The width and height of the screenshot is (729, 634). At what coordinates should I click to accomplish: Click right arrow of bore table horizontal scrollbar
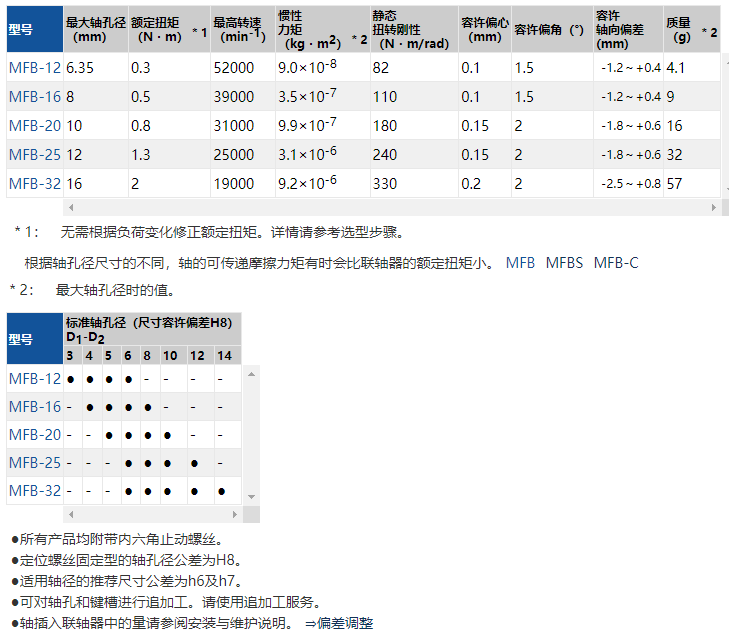pos(236,514)
